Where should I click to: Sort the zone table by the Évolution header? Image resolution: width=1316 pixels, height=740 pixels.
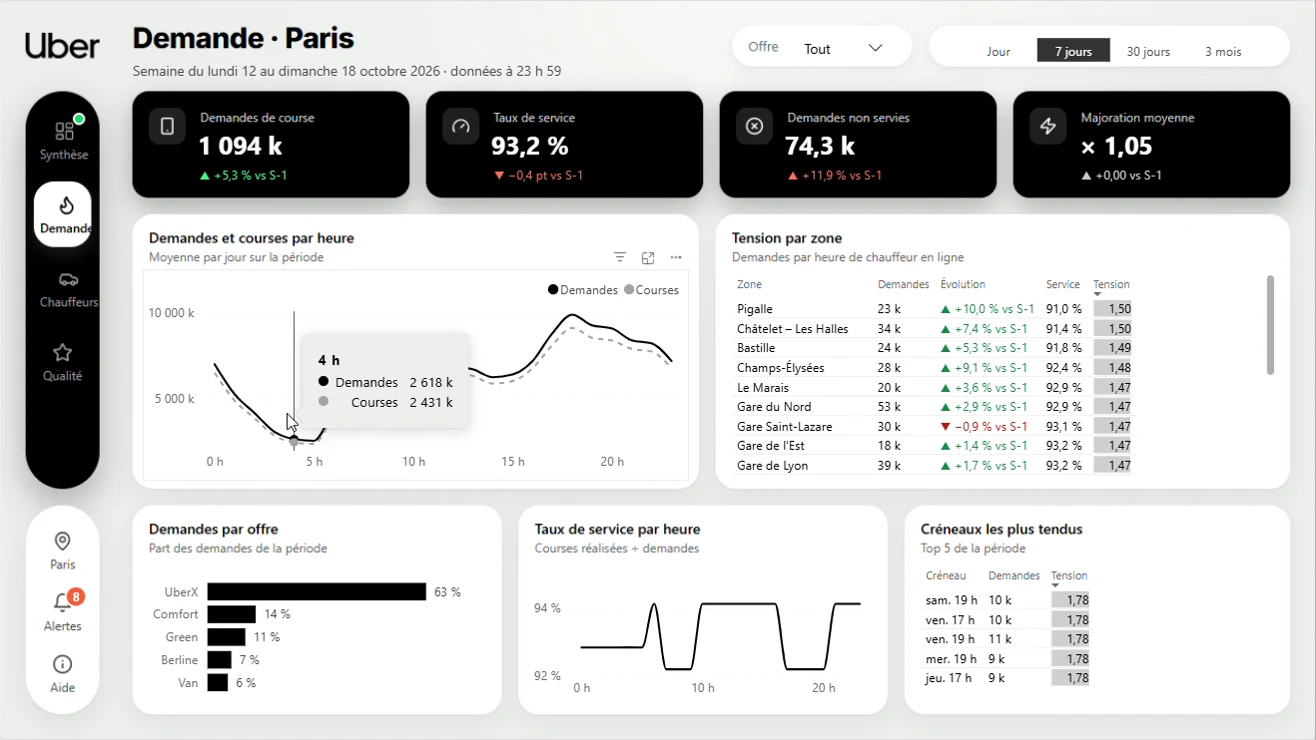pyautogui.click(x=962, y=285)
